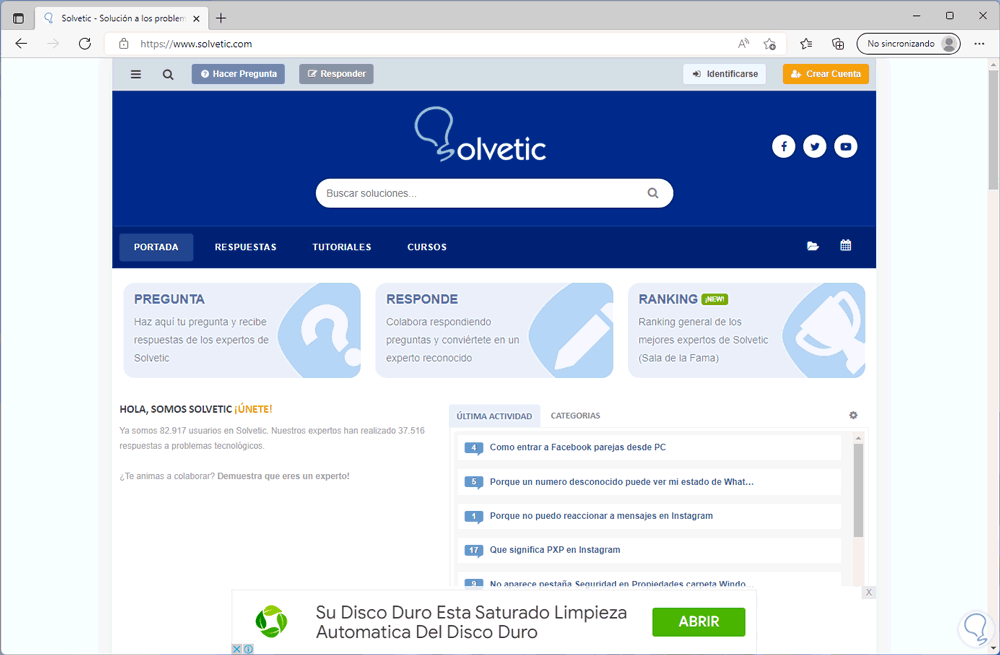Open Que significa PXP en Instagram post

click(x=554, y=549)
